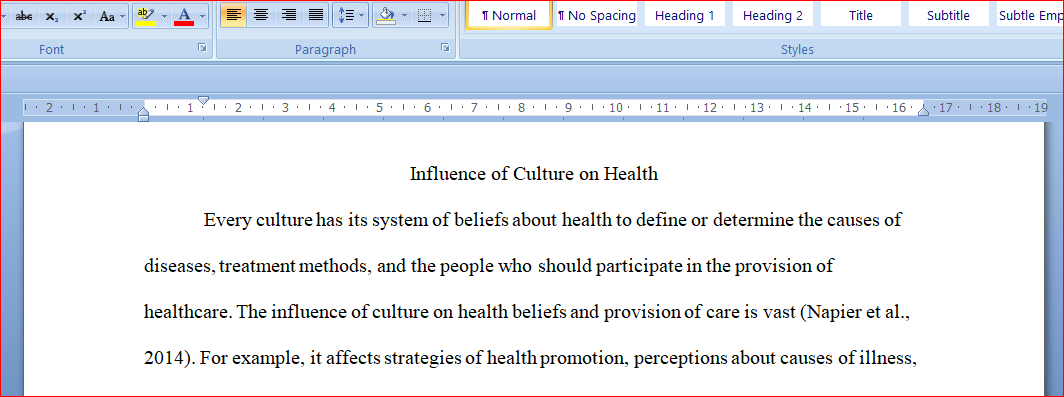The width and height of the screenshot is (1064, 397).
Task: Click the word 'healthcare' in the document
Action: pyautogui.click(x=188, y=312)
